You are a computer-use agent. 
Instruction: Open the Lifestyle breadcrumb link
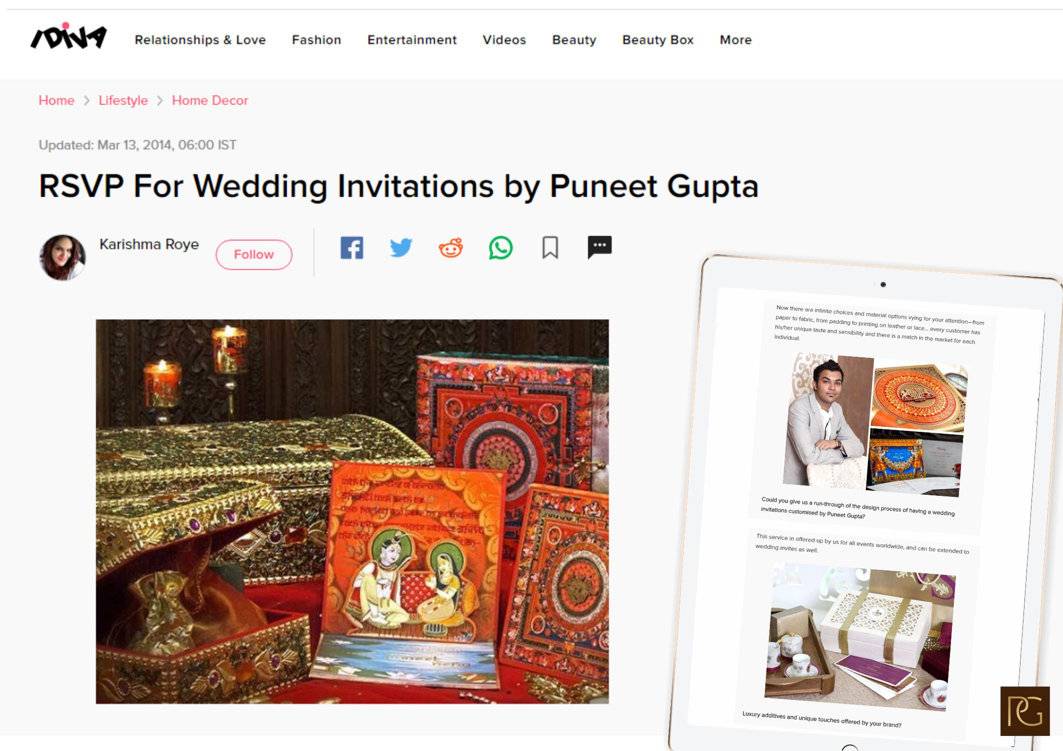[123, 100]
